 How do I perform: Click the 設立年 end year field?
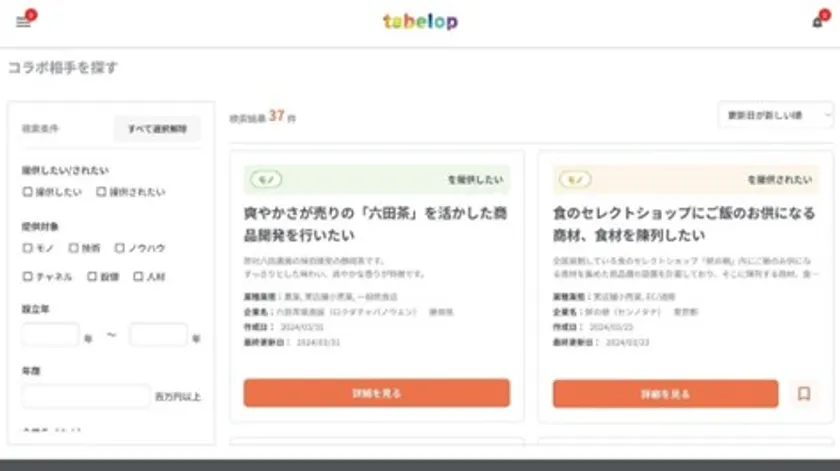[x=158, y=336]
